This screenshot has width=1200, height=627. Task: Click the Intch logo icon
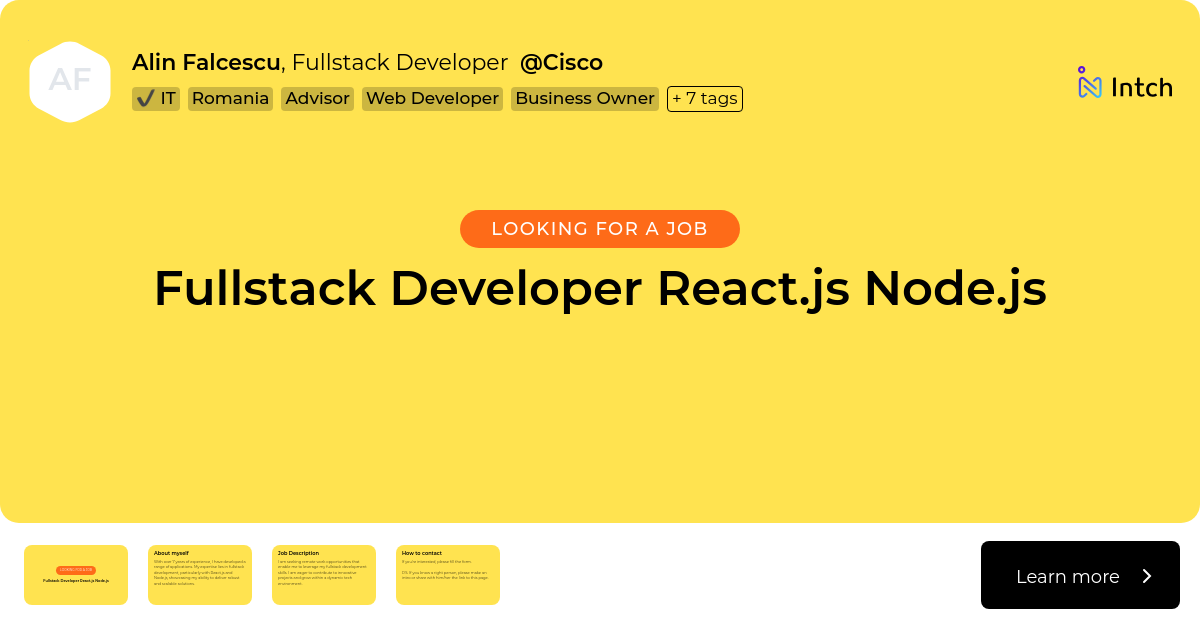[x=1089, y=85]
